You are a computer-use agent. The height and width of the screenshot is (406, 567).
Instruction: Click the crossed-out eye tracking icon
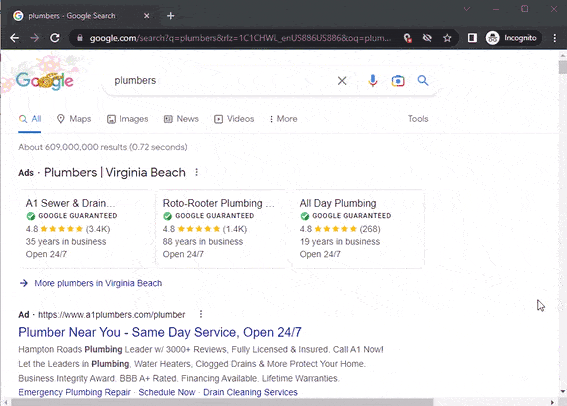pos(427,38)
